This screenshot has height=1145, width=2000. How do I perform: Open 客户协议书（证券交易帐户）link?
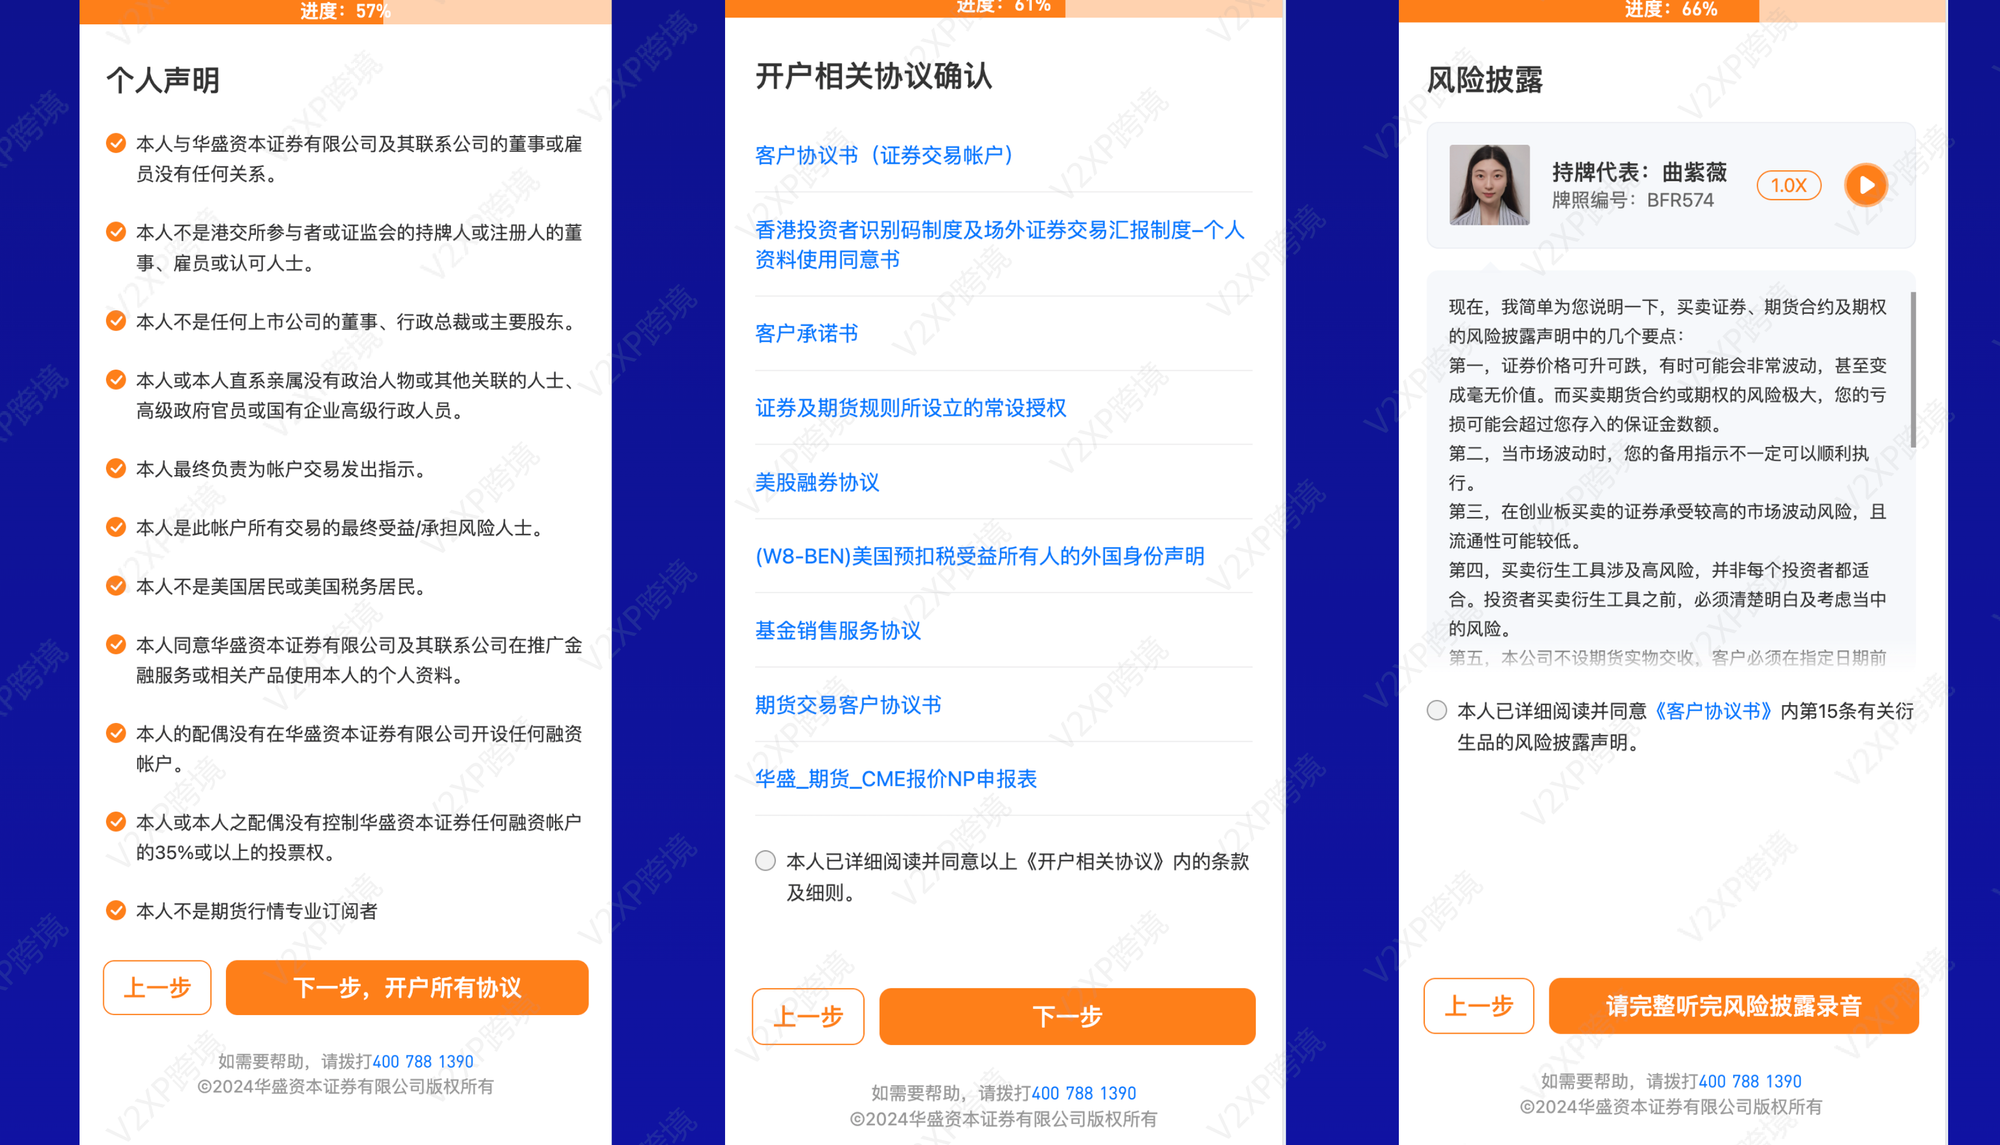point(884,155)
